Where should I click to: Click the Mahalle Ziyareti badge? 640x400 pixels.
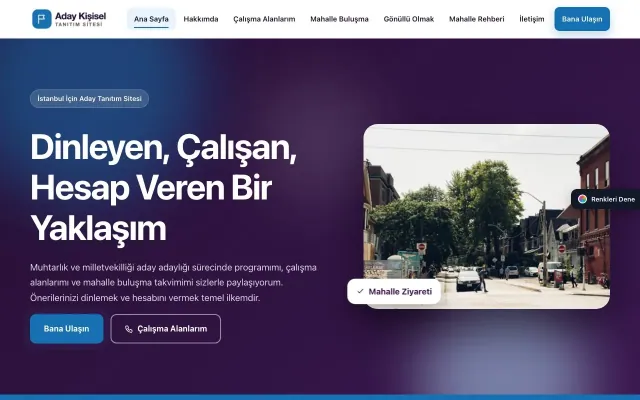tap(394, 291)
